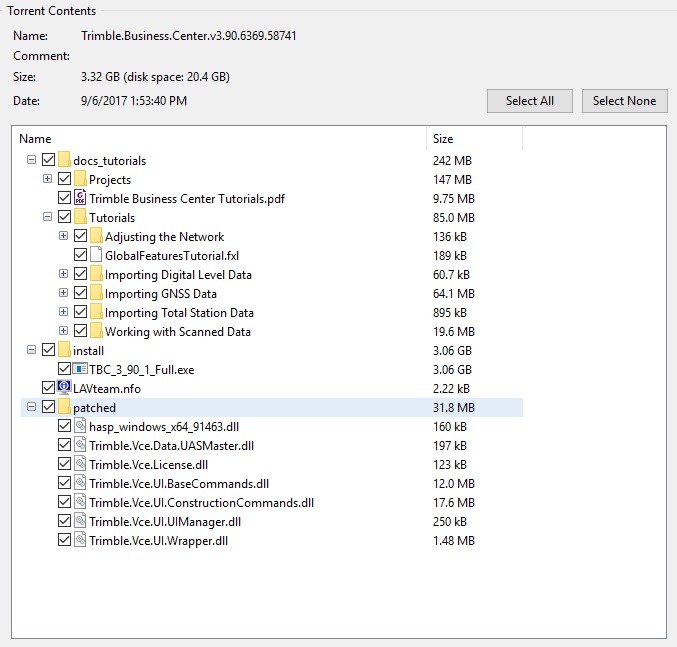The height and width of the screenshot is (647, 677).
Task: Sort by the Name column header
Action: click(x=219, y=139)
